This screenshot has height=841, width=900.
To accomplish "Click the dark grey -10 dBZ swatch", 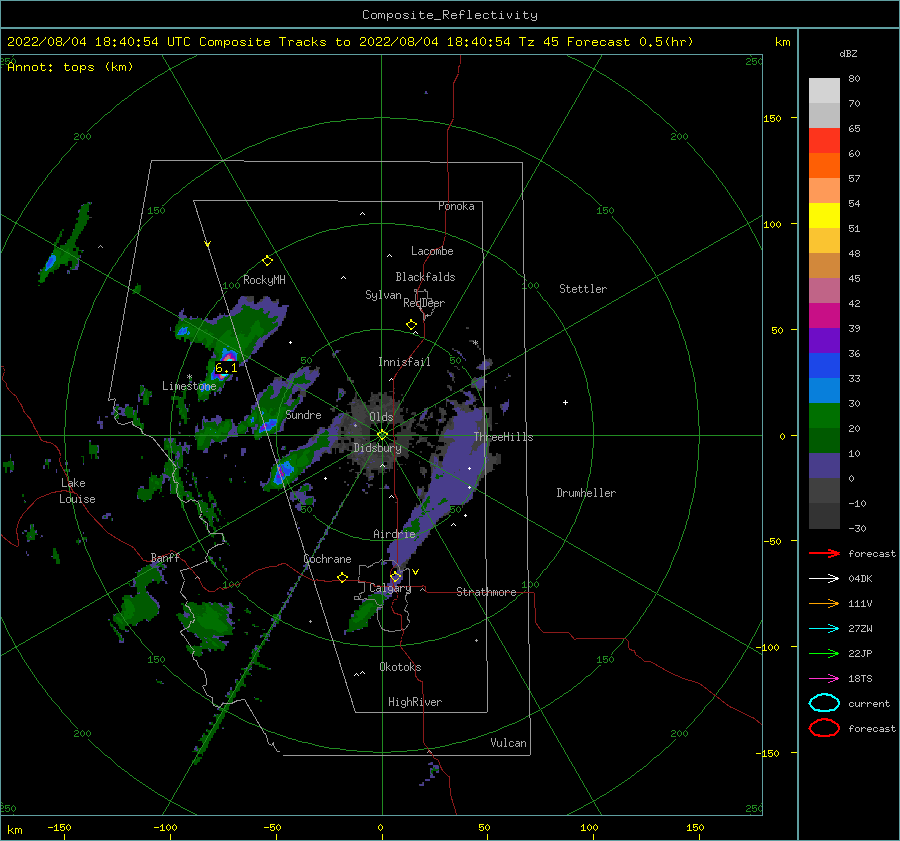I will tap(824, 515).
